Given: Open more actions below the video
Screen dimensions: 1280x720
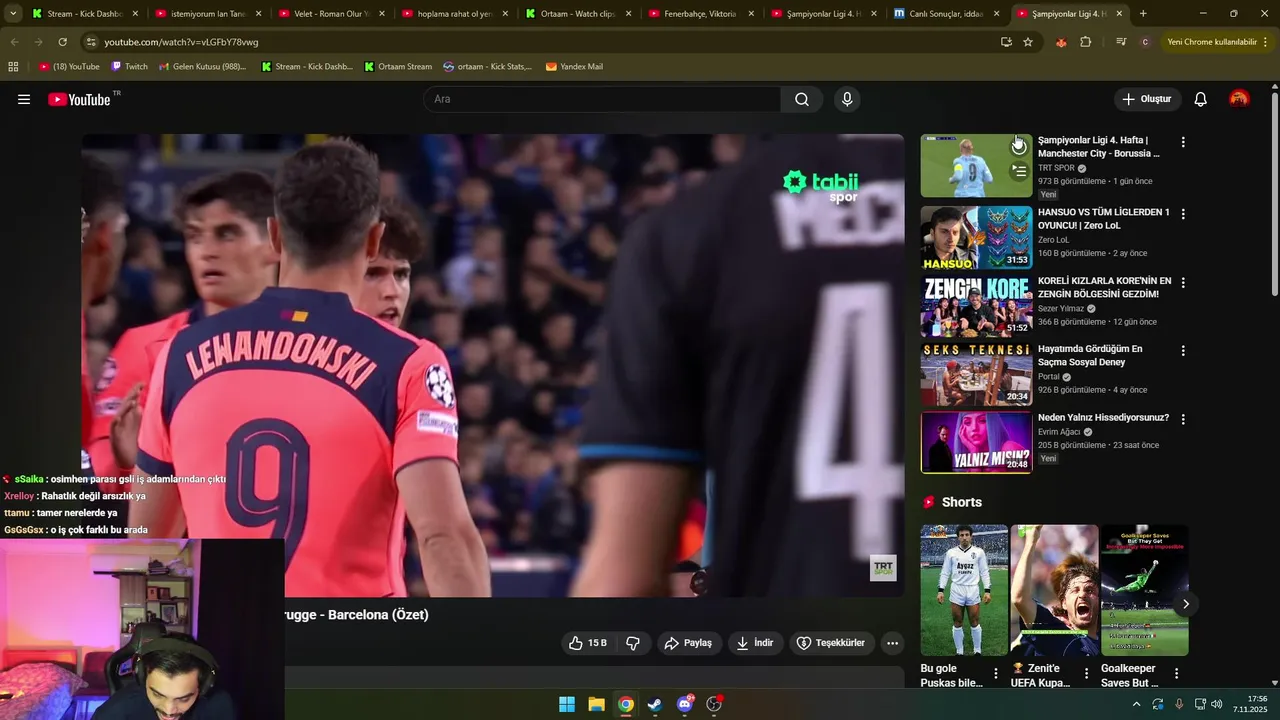Looking at the screenshot, I should tap(893, 643).
